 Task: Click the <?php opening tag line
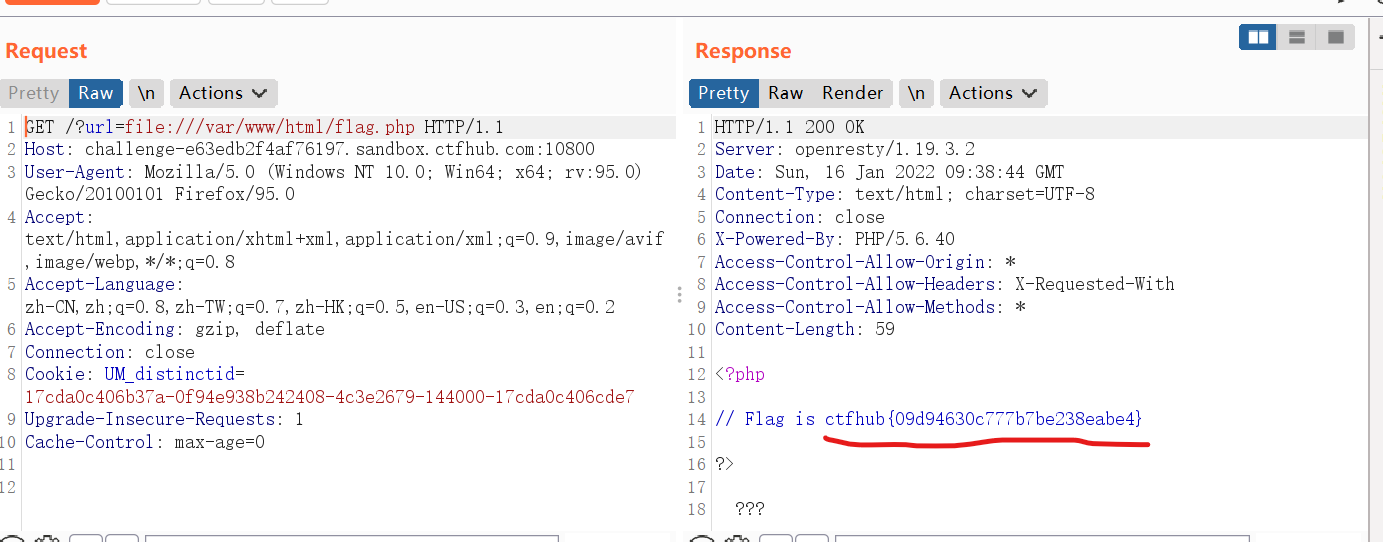click(740, 374)
